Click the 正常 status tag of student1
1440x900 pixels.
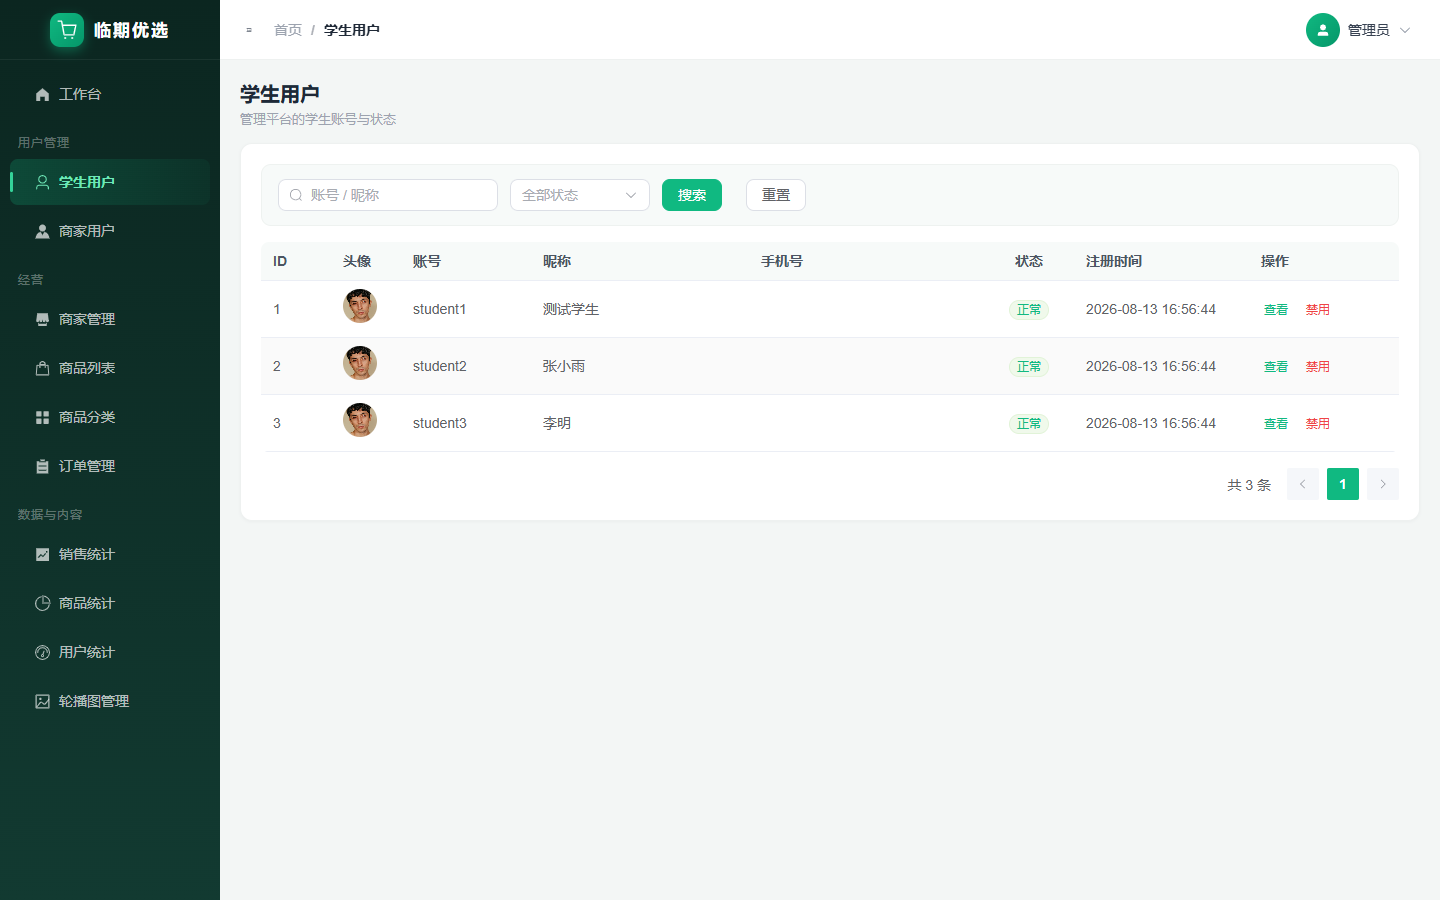point(1029,310)
